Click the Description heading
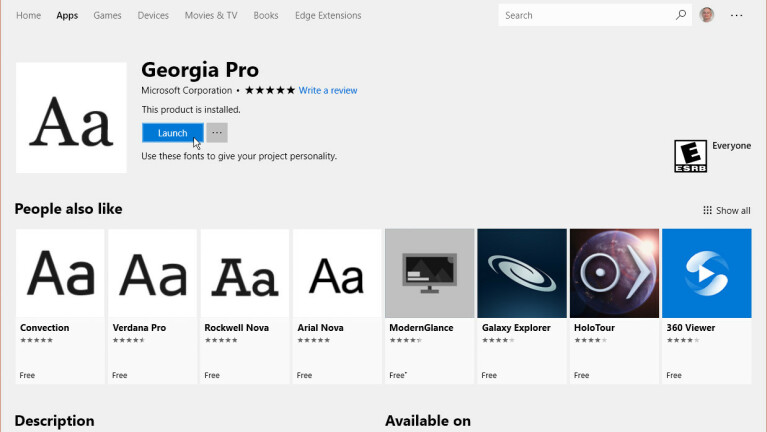This screenshot has height=432, width=767. coord(54,421)
